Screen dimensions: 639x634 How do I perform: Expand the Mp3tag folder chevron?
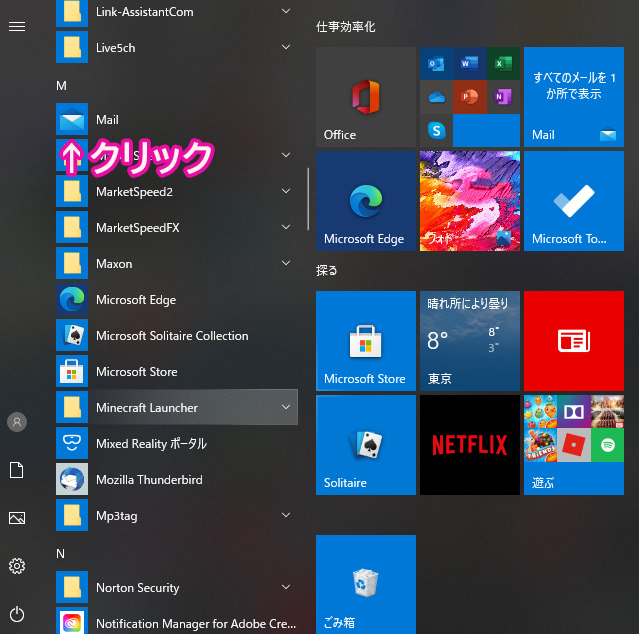[286, 515]
